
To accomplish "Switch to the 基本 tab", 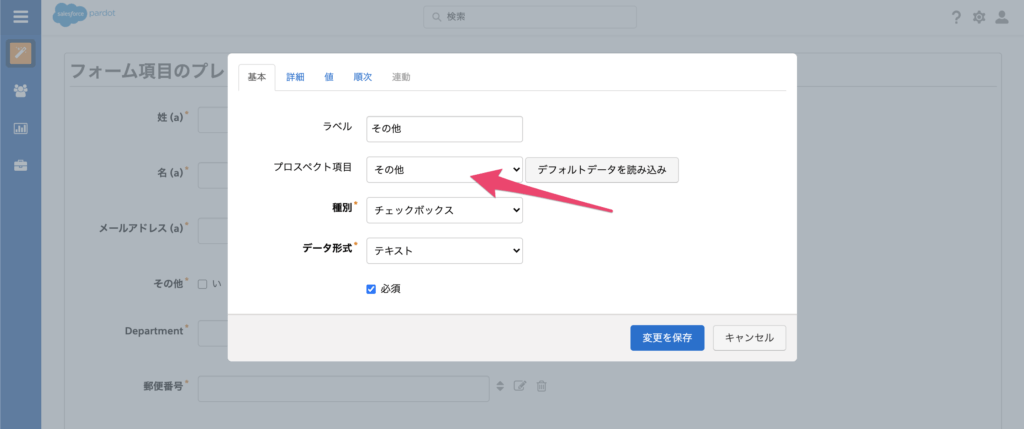I will click(257, 77).
